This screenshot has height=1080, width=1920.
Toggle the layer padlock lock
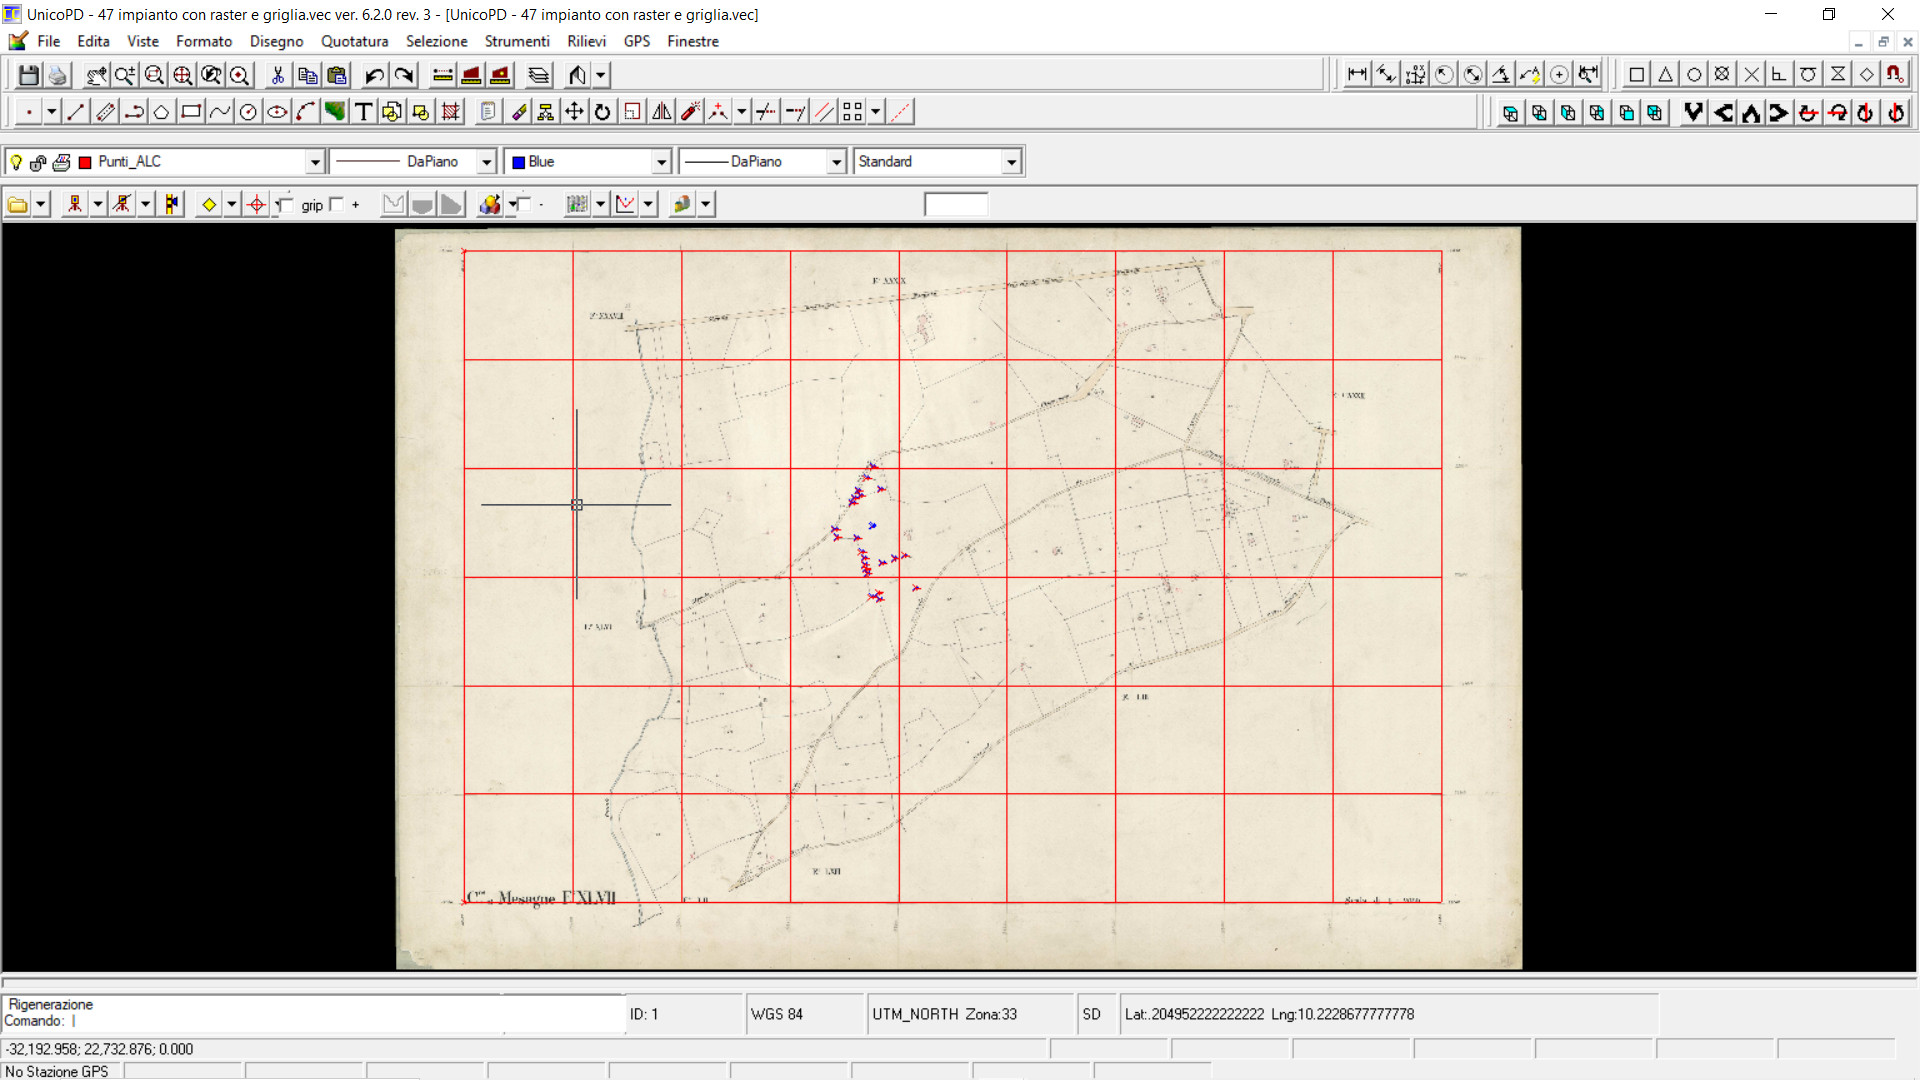pyautogui.click(x=38, y=162)
